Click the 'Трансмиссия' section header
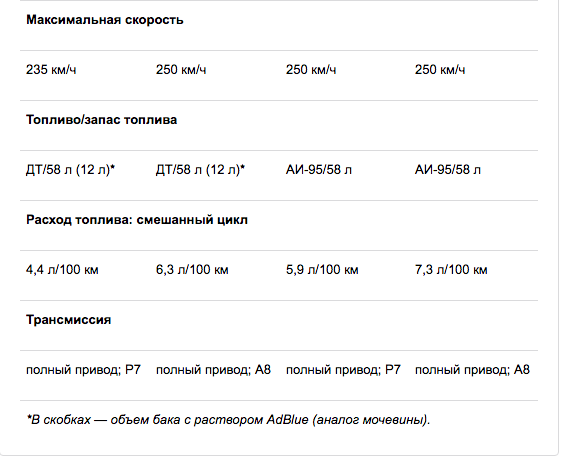This screenshot has height=458, width=561. (68, 320)
